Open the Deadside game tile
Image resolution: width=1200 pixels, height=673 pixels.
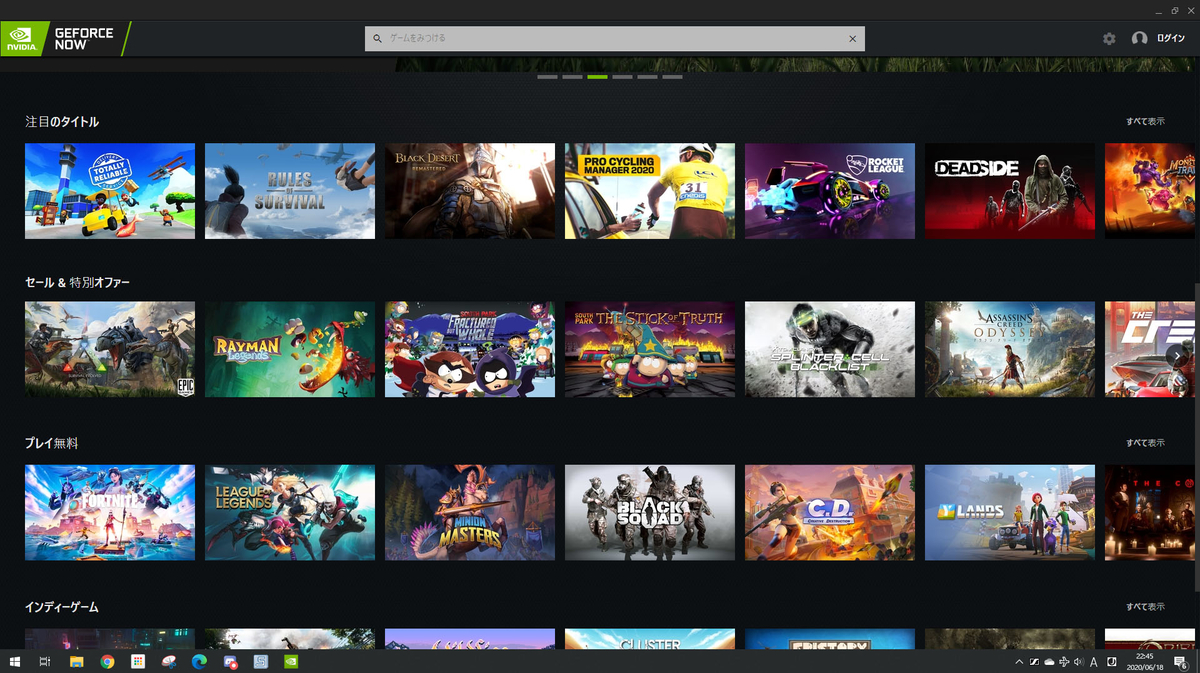[x=1010, y=191]
